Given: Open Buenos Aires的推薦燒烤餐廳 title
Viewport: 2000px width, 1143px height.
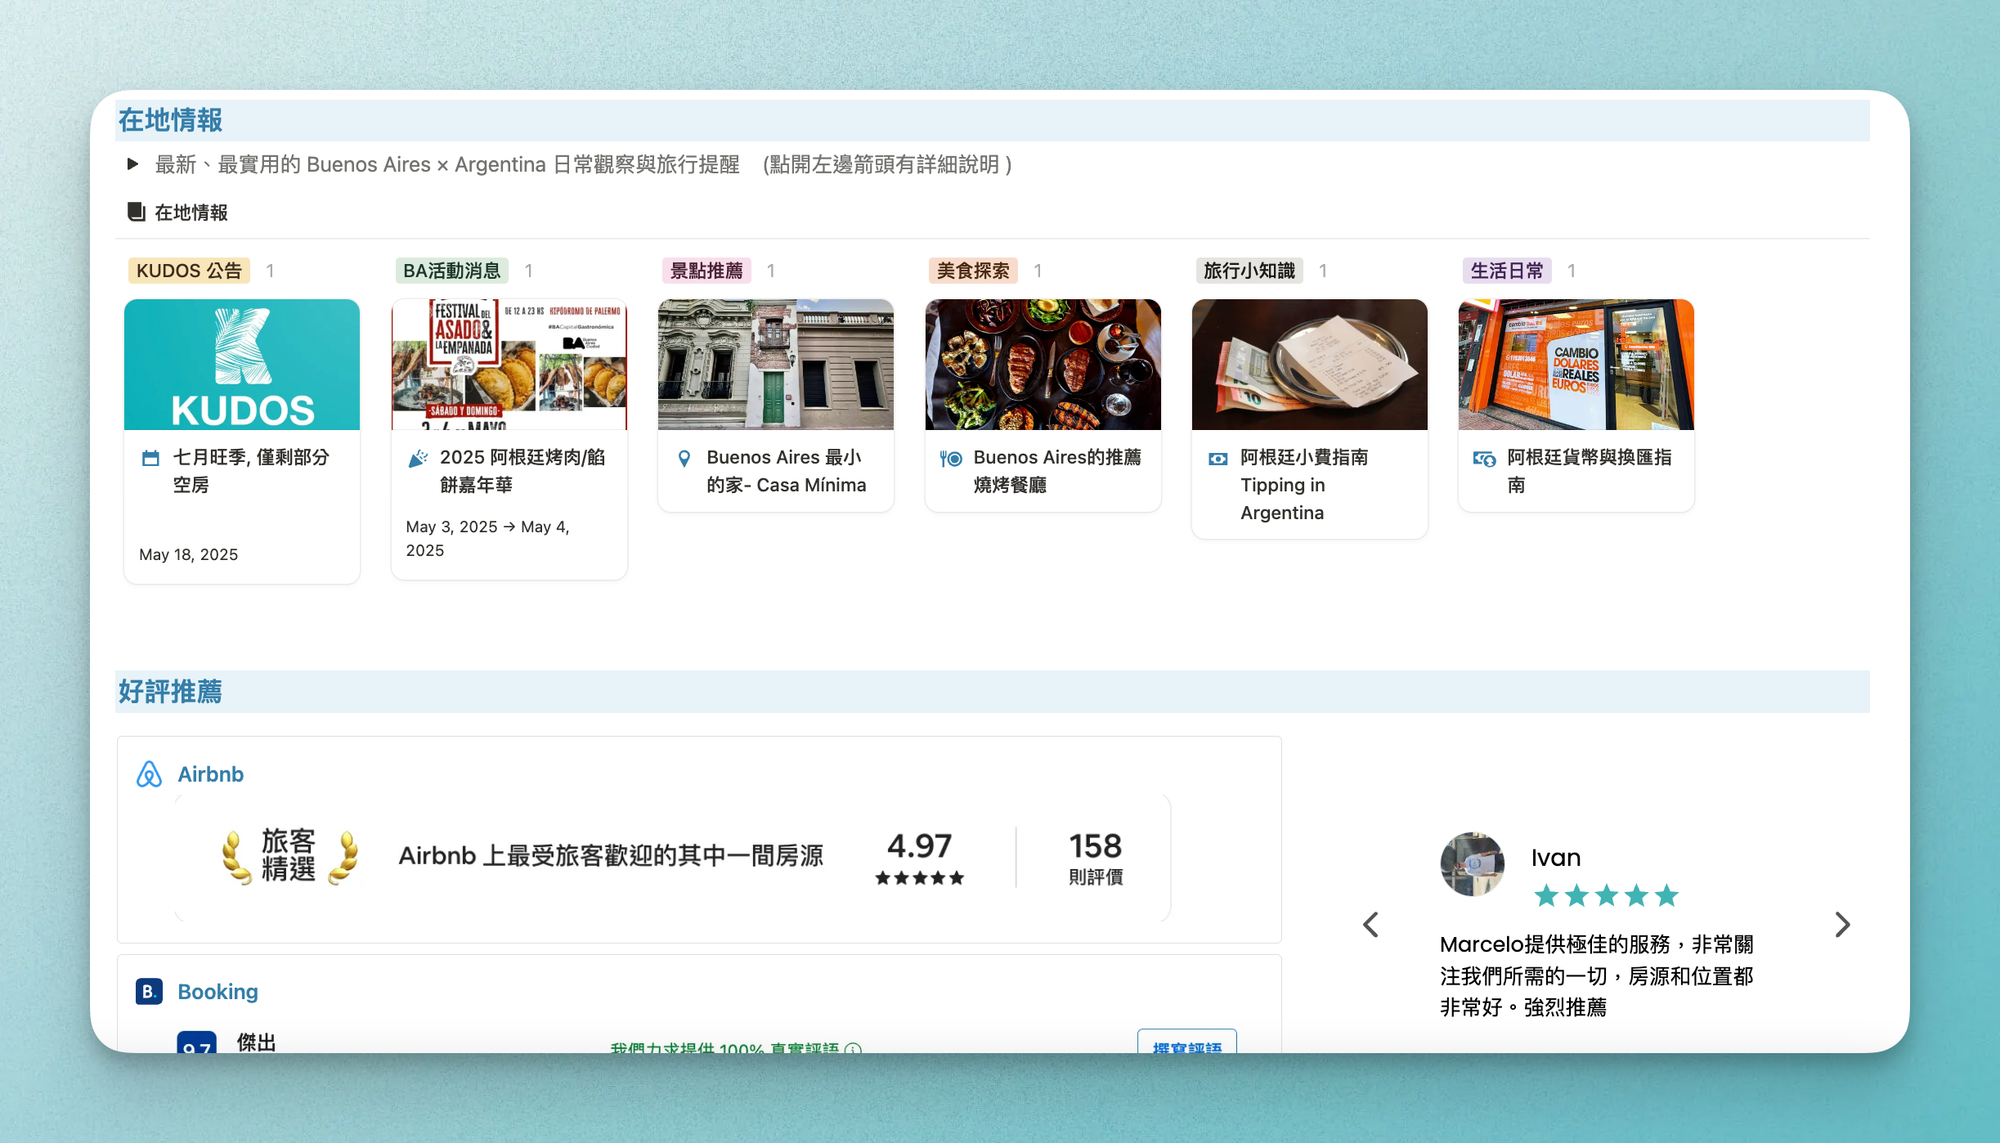Looking at the screenshot, I should pyautogui.click(x=1057, y=471).
